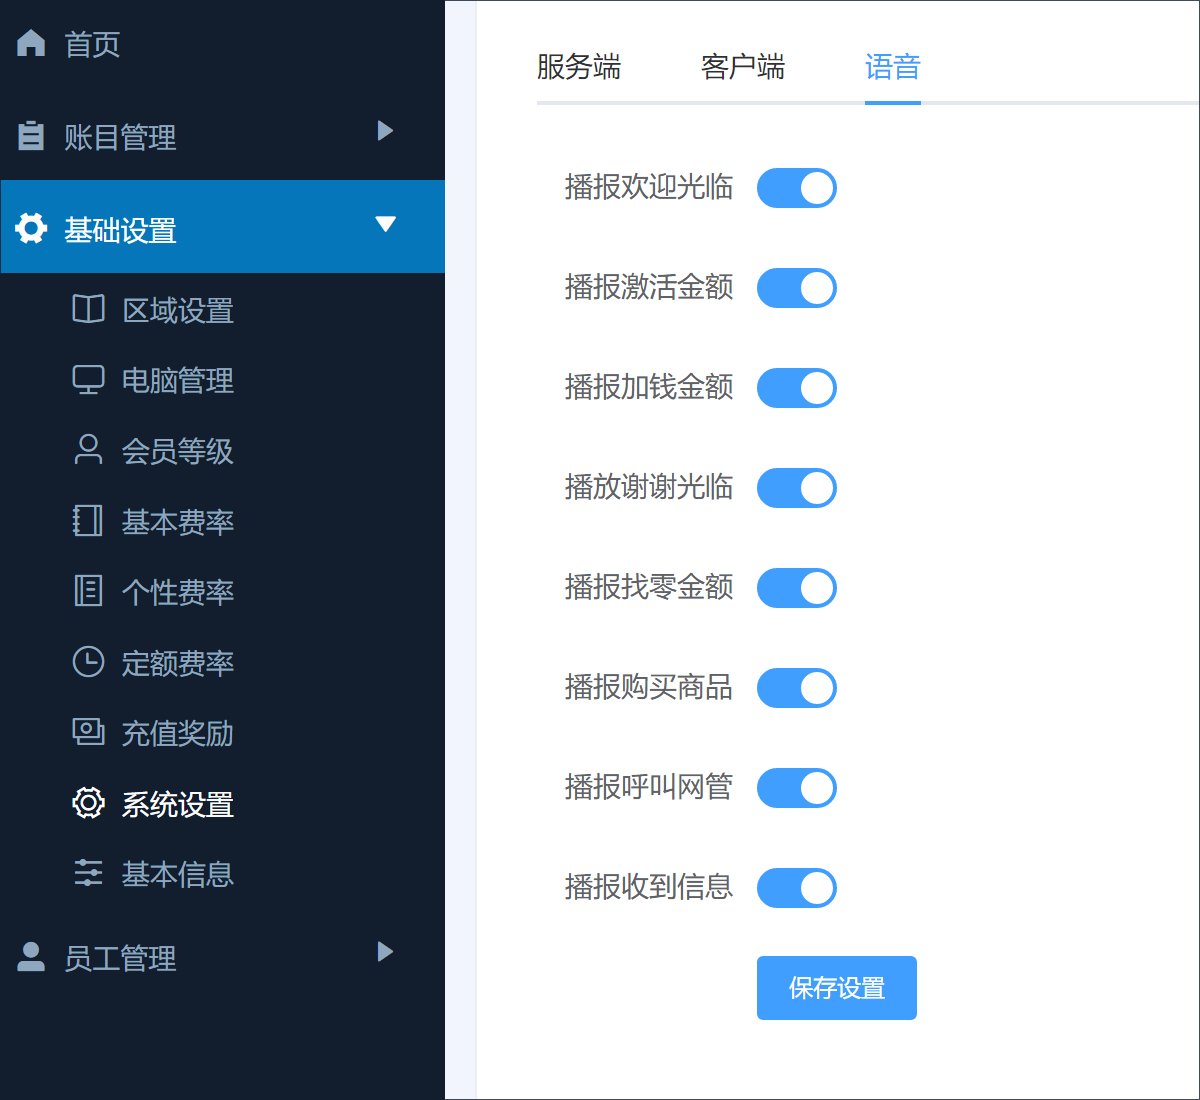1200x1100 pixels.
Task: Click the 播报激活金额 label
Action: (x=649, y=287)
